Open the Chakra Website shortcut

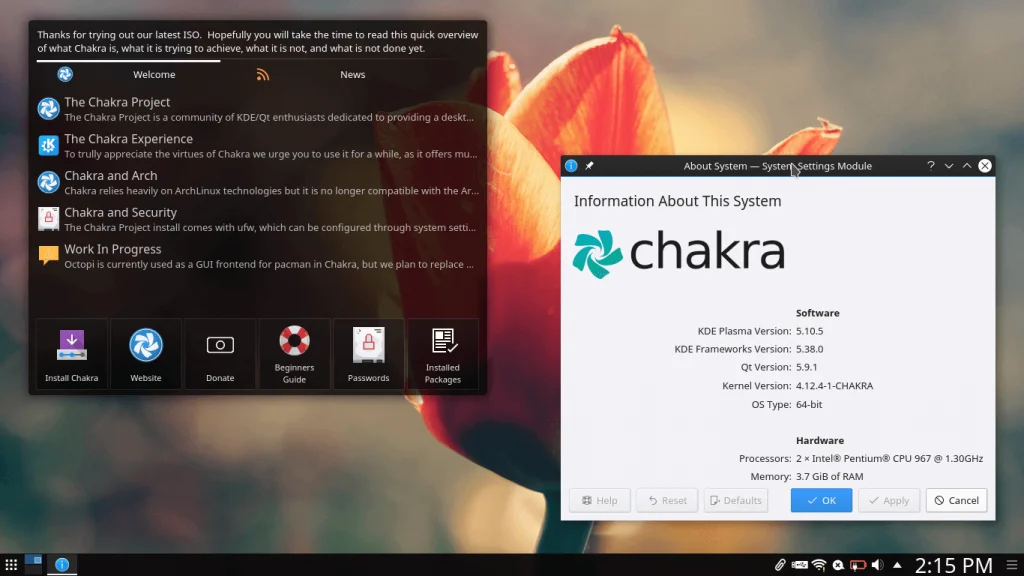click(x=146, y=354)
